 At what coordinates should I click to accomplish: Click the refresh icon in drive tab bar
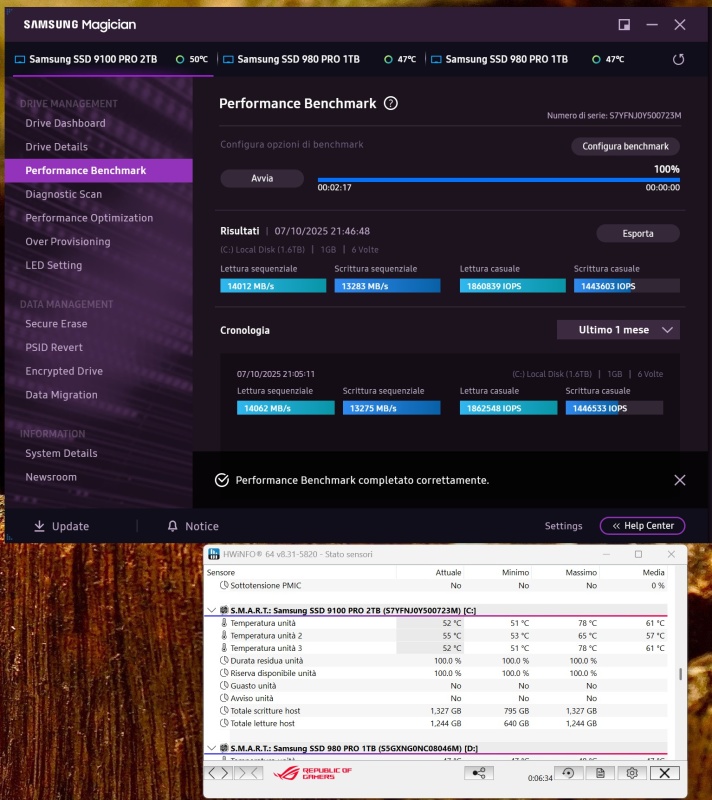[x=679, y=59]
